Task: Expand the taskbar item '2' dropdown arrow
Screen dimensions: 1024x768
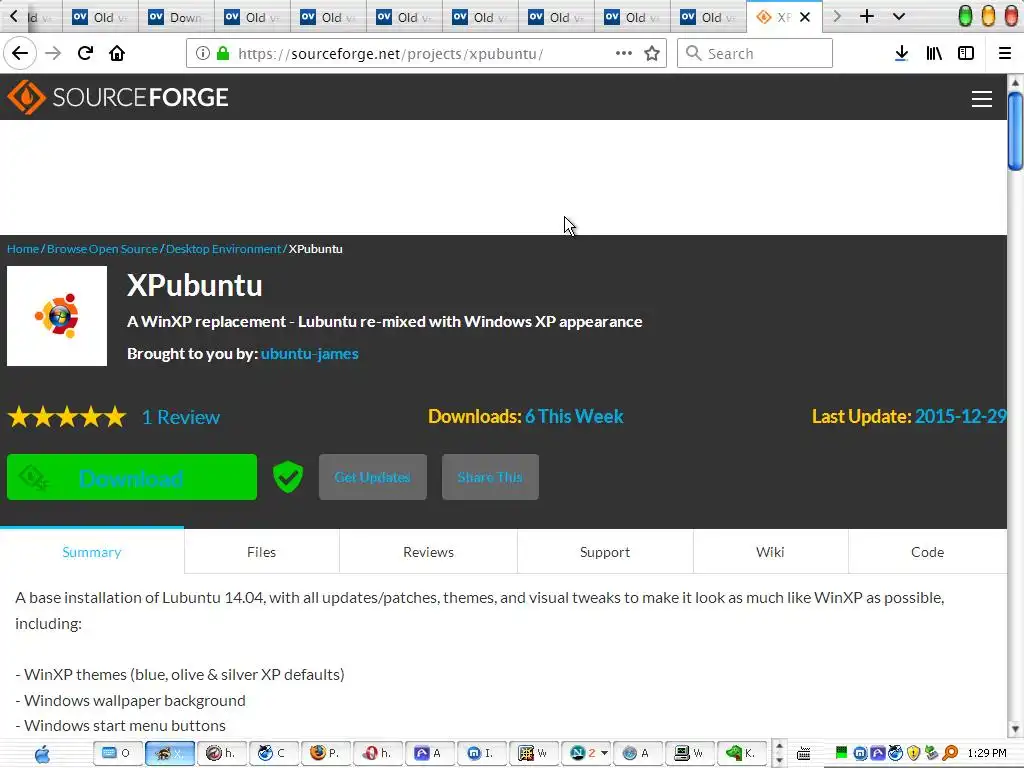Action: point(605,753)
